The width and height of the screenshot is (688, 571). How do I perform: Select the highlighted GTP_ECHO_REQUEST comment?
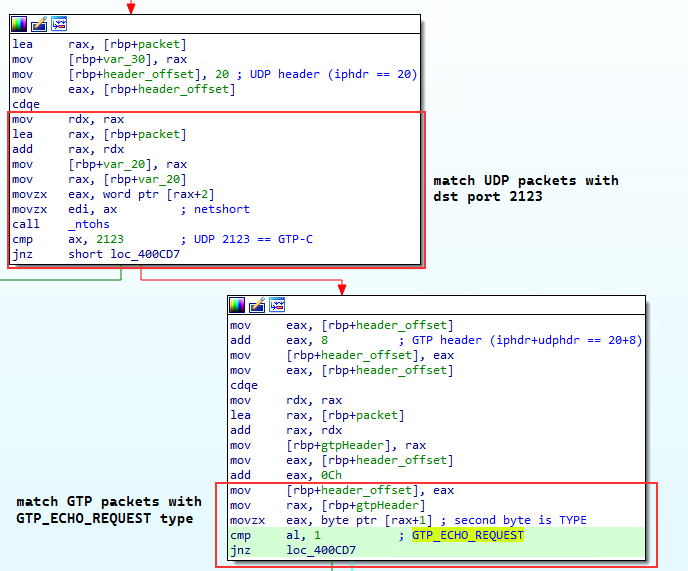(468, 535)
